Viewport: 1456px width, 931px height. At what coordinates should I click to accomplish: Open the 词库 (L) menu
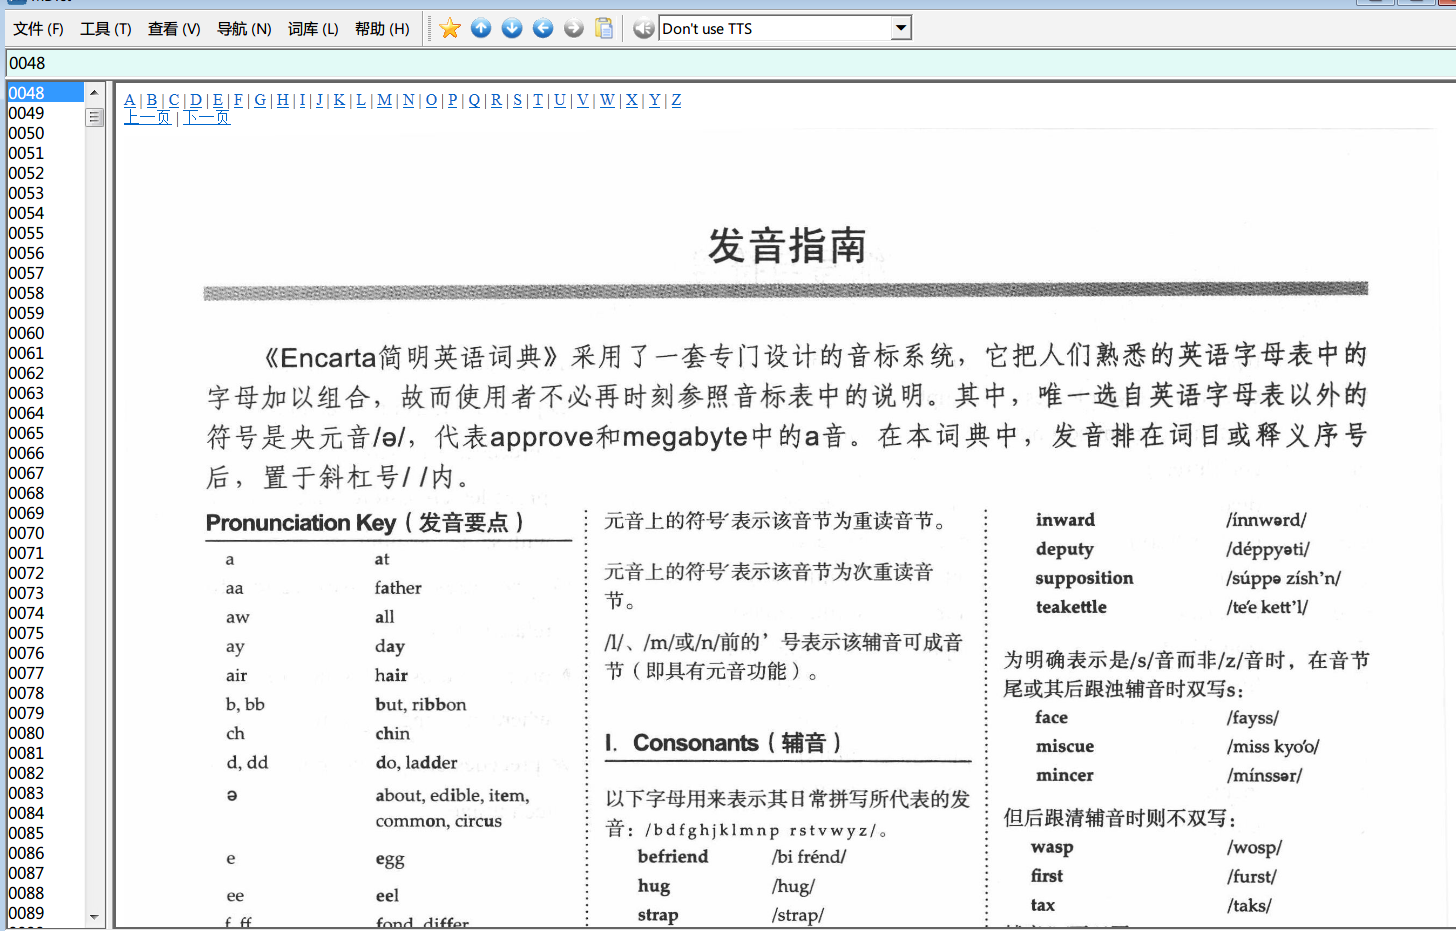tap(313, 29)
